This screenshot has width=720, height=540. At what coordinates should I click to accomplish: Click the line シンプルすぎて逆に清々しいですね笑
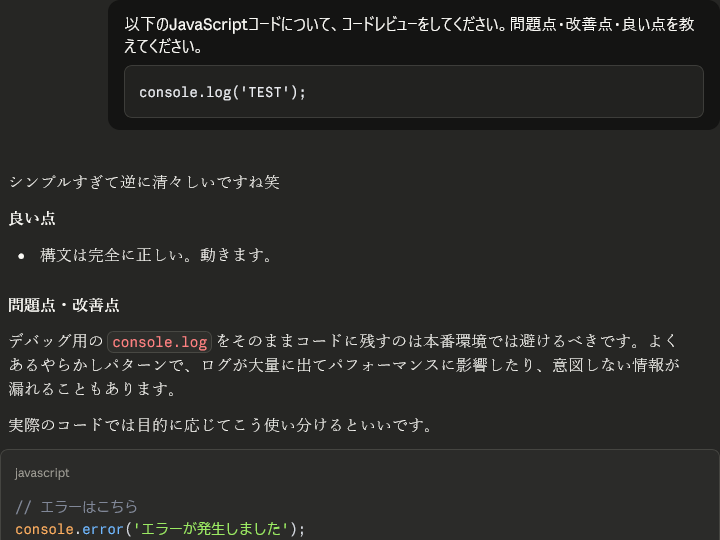pos(144,182)
